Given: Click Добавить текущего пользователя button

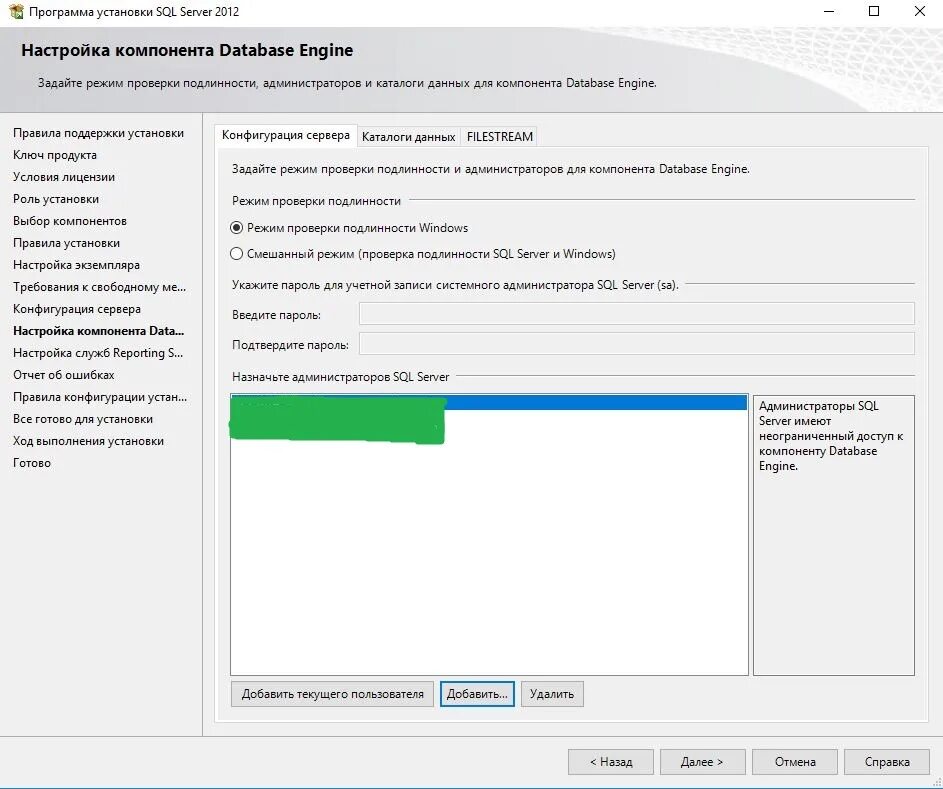Looking at the screenshot, I should click(332, 694).
